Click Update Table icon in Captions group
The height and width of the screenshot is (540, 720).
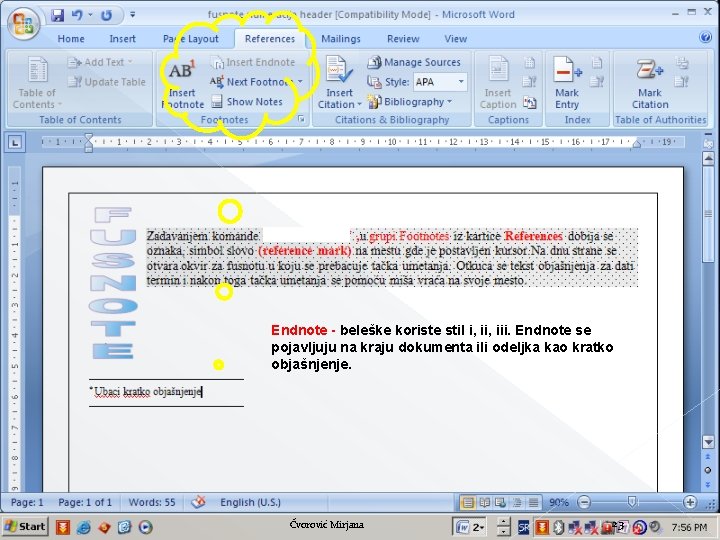point(530,82)
